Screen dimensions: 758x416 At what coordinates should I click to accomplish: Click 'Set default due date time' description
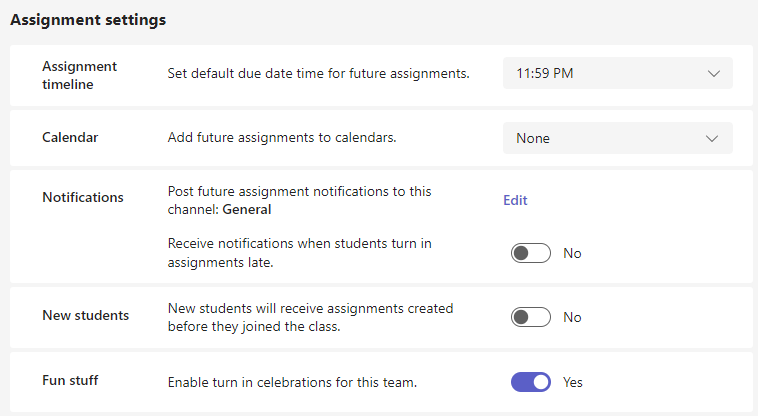(x=318, y=73)
